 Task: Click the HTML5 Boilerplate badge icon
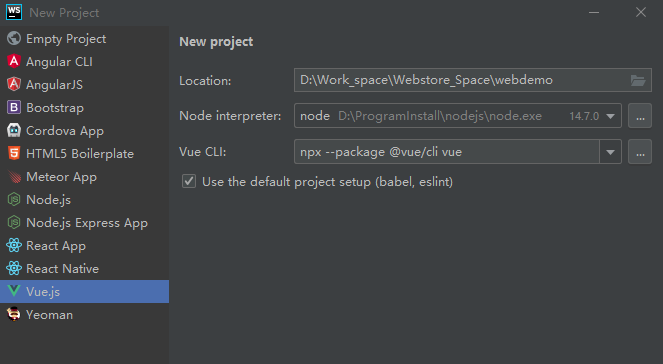tap(14, 153)
